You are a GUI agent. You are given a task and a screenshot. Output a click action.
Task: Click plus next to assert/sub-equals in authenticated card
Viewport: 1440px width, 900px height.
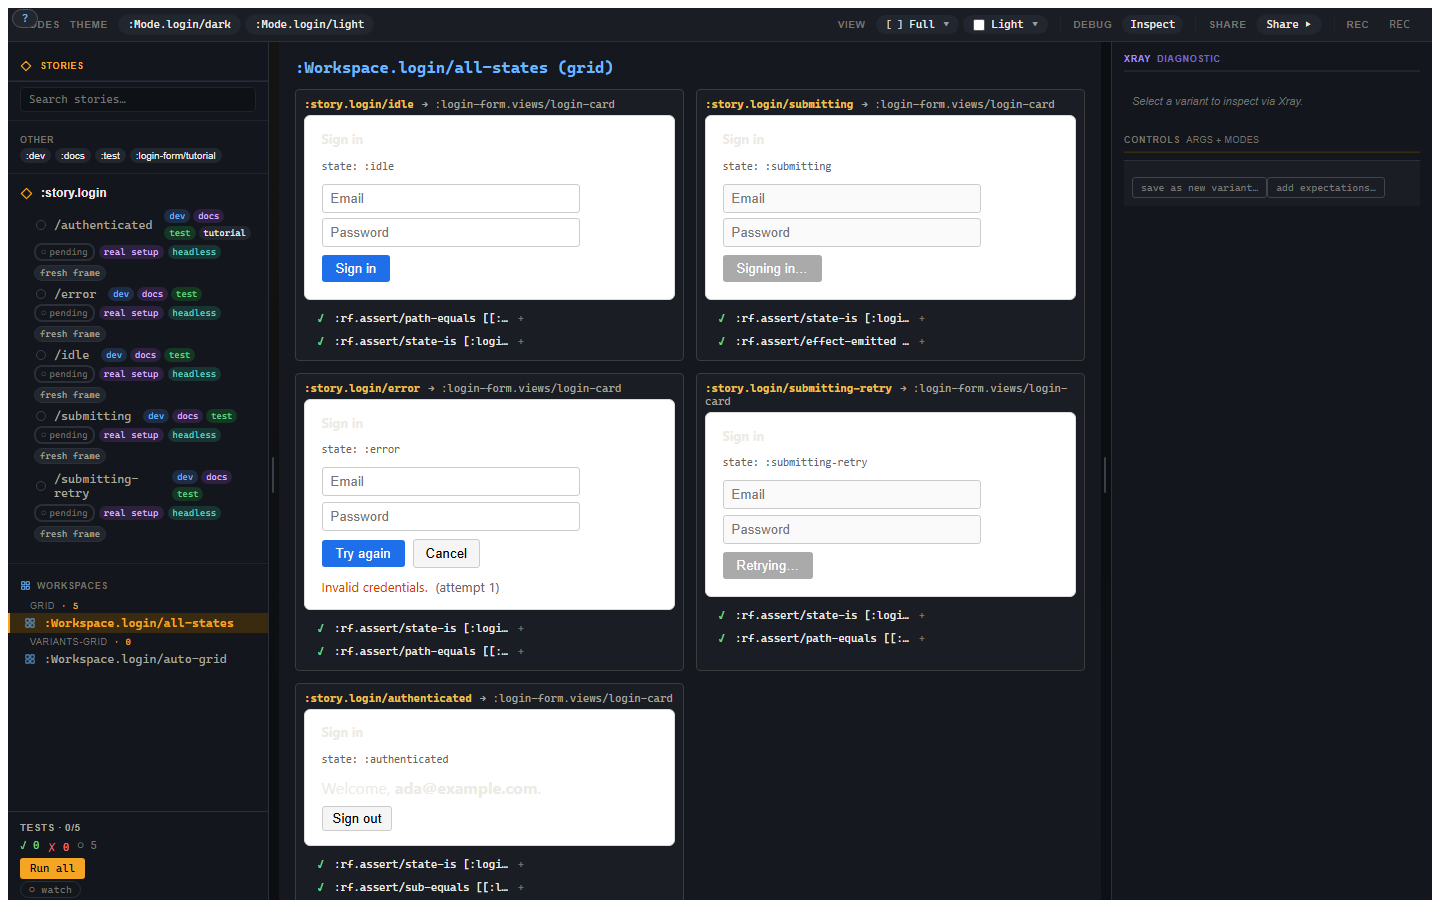click(x=521, y=888)
